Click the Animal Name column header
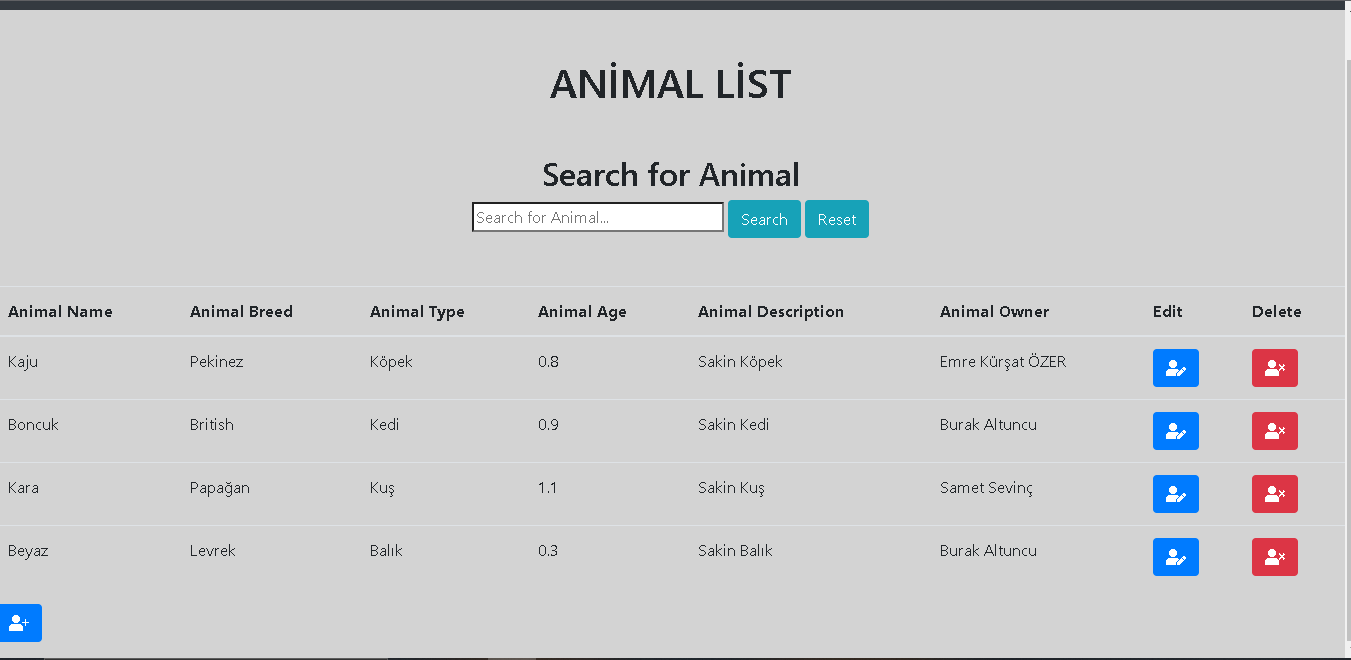Viewport: 1351px width, 660px height. (62, 311)
